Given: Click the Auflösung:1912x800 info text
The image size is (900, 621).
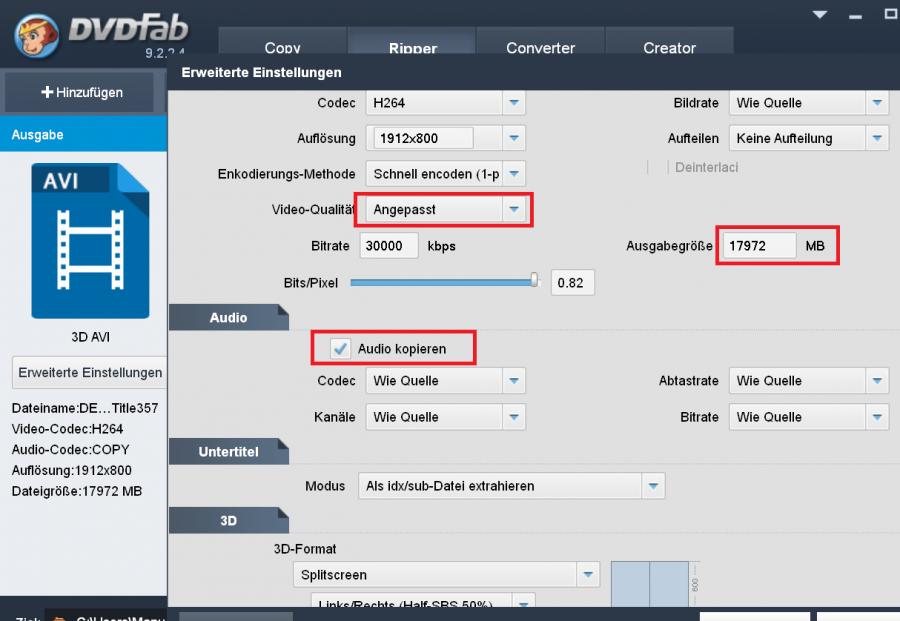Looking at the screenshot, I should pos(71,470).
